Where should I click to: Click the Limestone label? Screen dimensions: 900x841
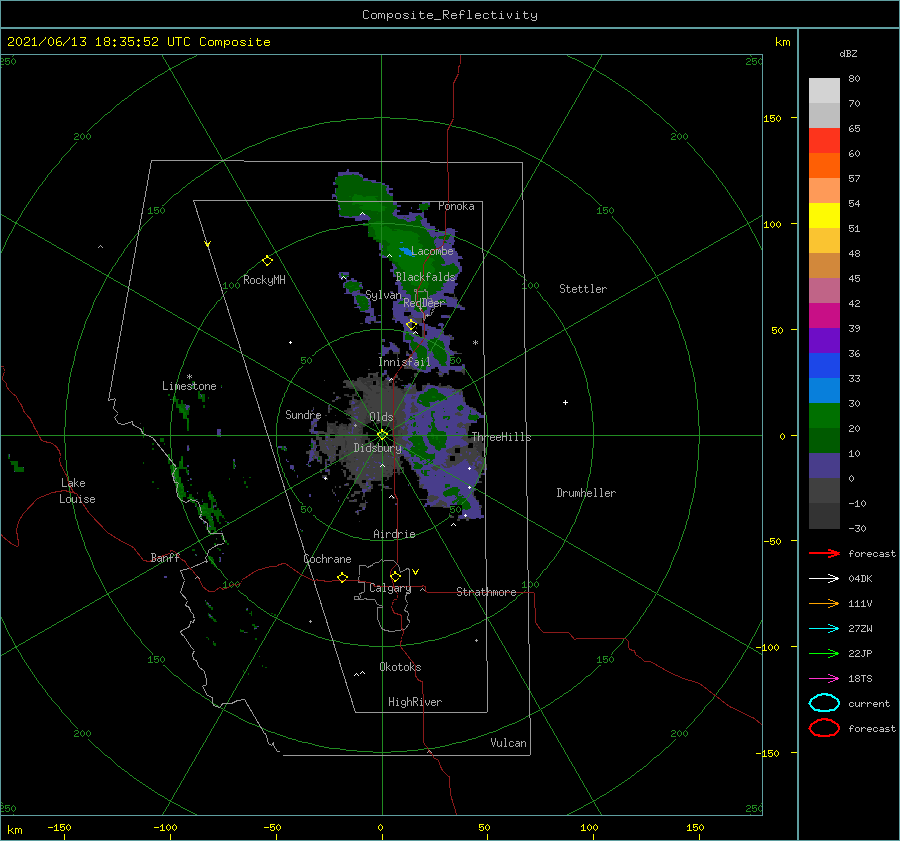[189, 386]
